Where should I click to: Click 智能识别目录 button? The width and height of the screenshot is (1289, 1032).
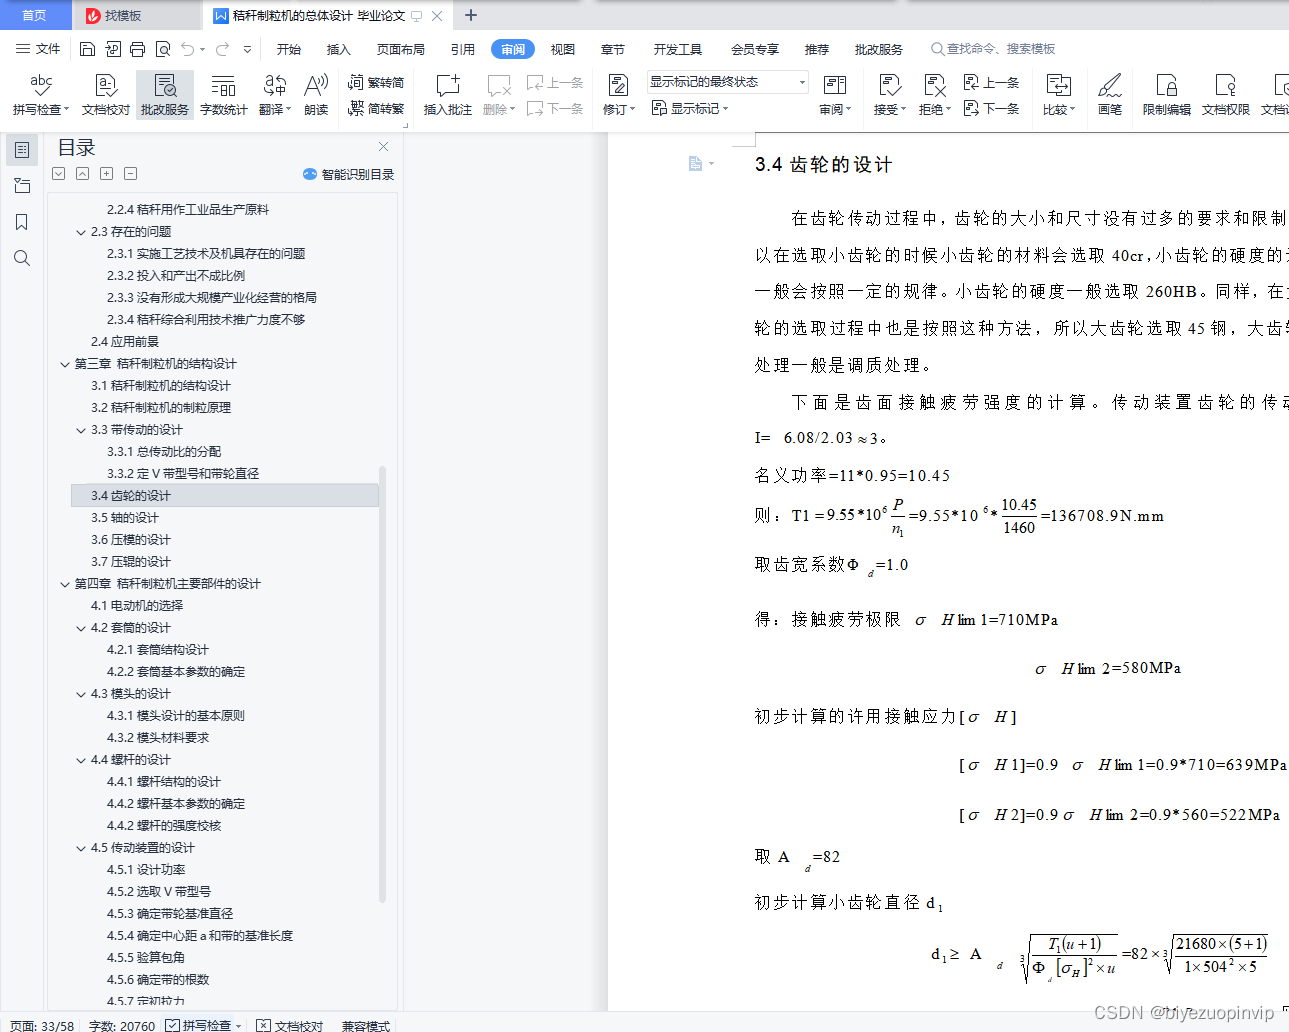click(x=349, y=174)
